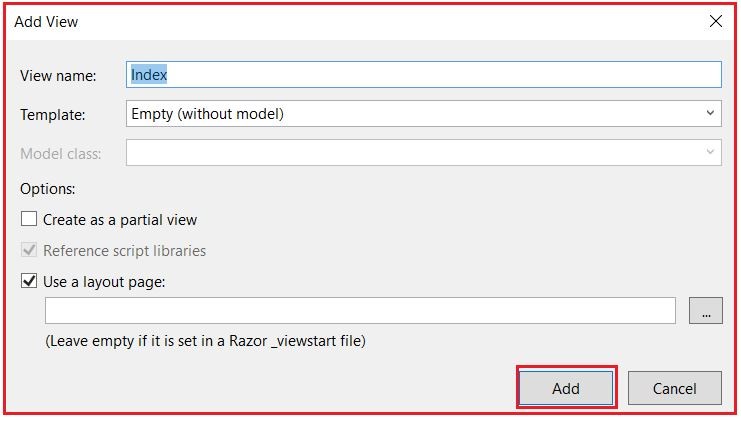The width and height of the screenshot is (741, 421).
Task: Focus the View name input field
Action: 423,75
